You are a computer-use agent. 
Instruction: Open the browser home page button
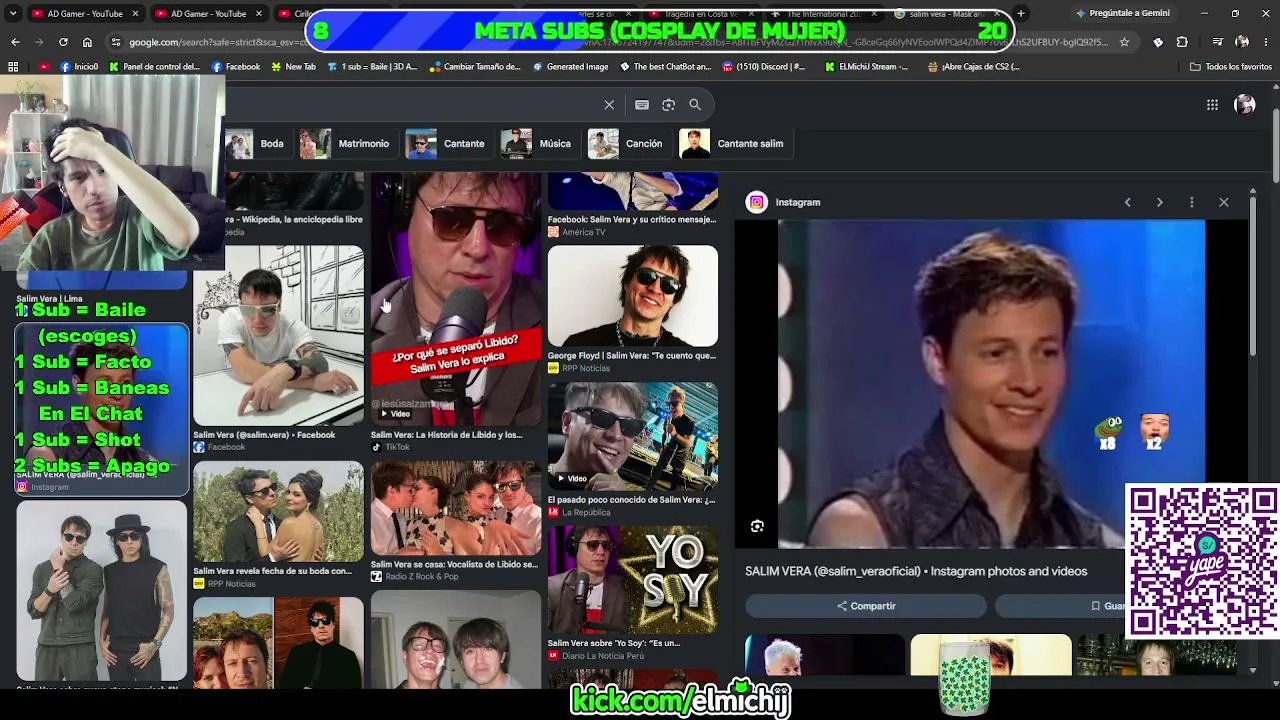click(87, 42)
